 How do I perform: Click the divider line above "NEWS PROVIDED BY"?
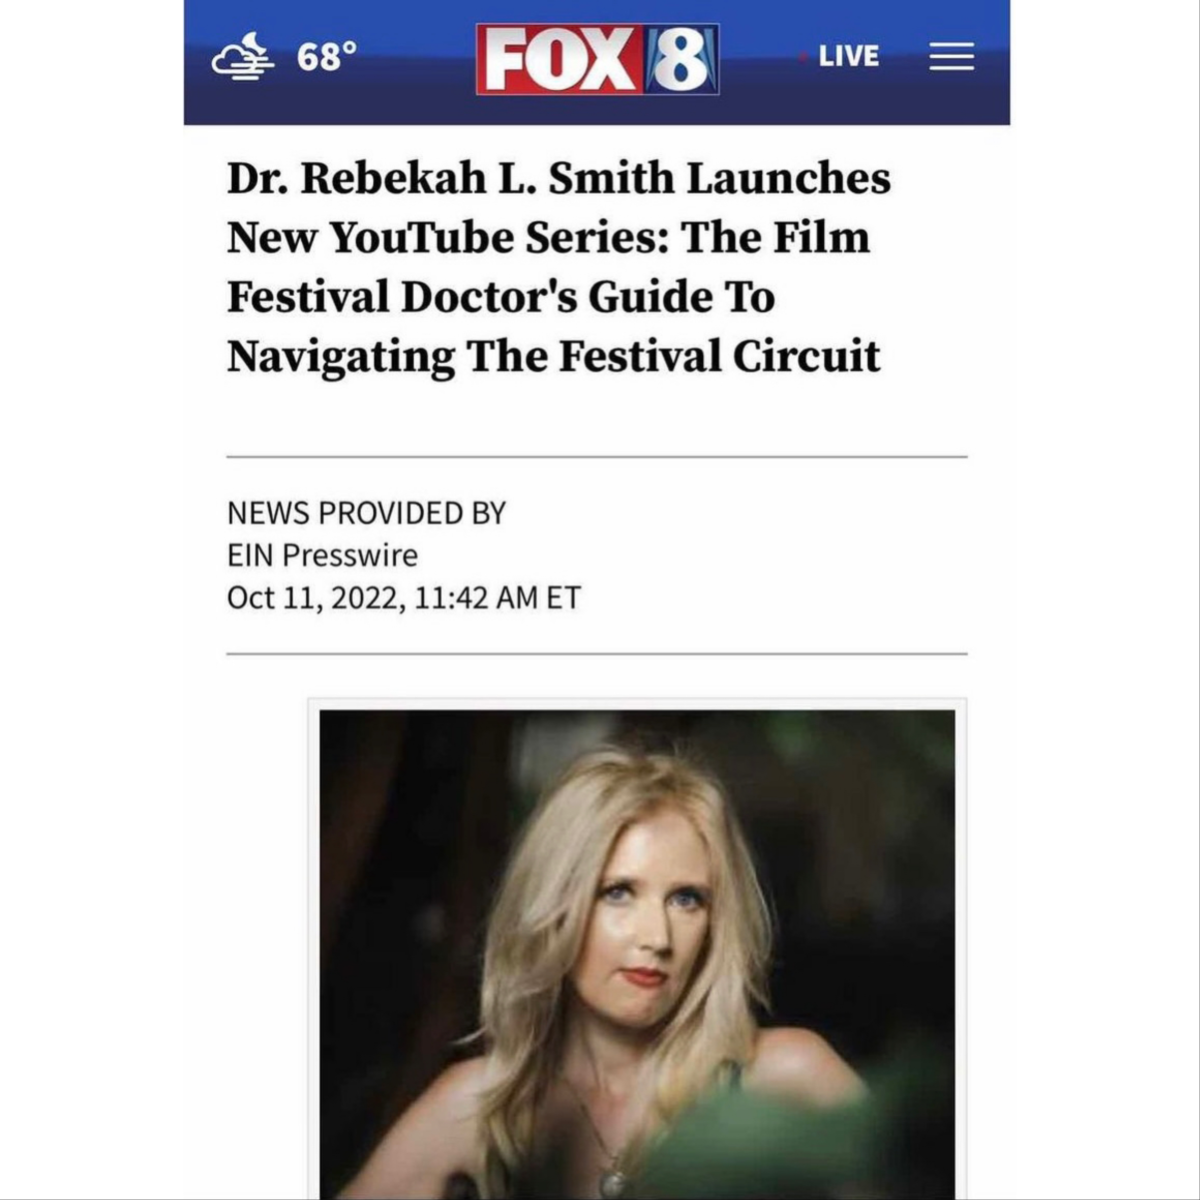tap(597, 457)
